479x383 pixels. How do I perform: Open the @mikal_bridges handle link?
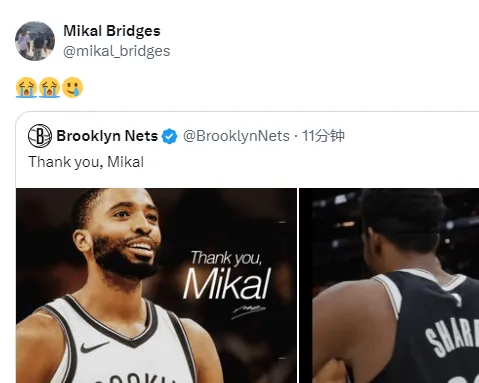(x=117, y=51)
